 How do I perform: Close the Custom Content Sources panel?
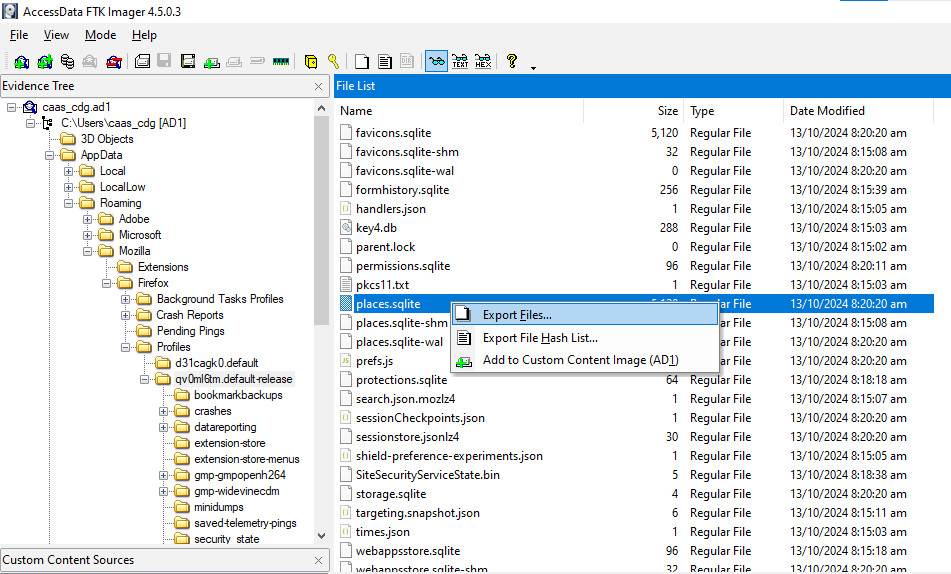(x=318, y=561)
